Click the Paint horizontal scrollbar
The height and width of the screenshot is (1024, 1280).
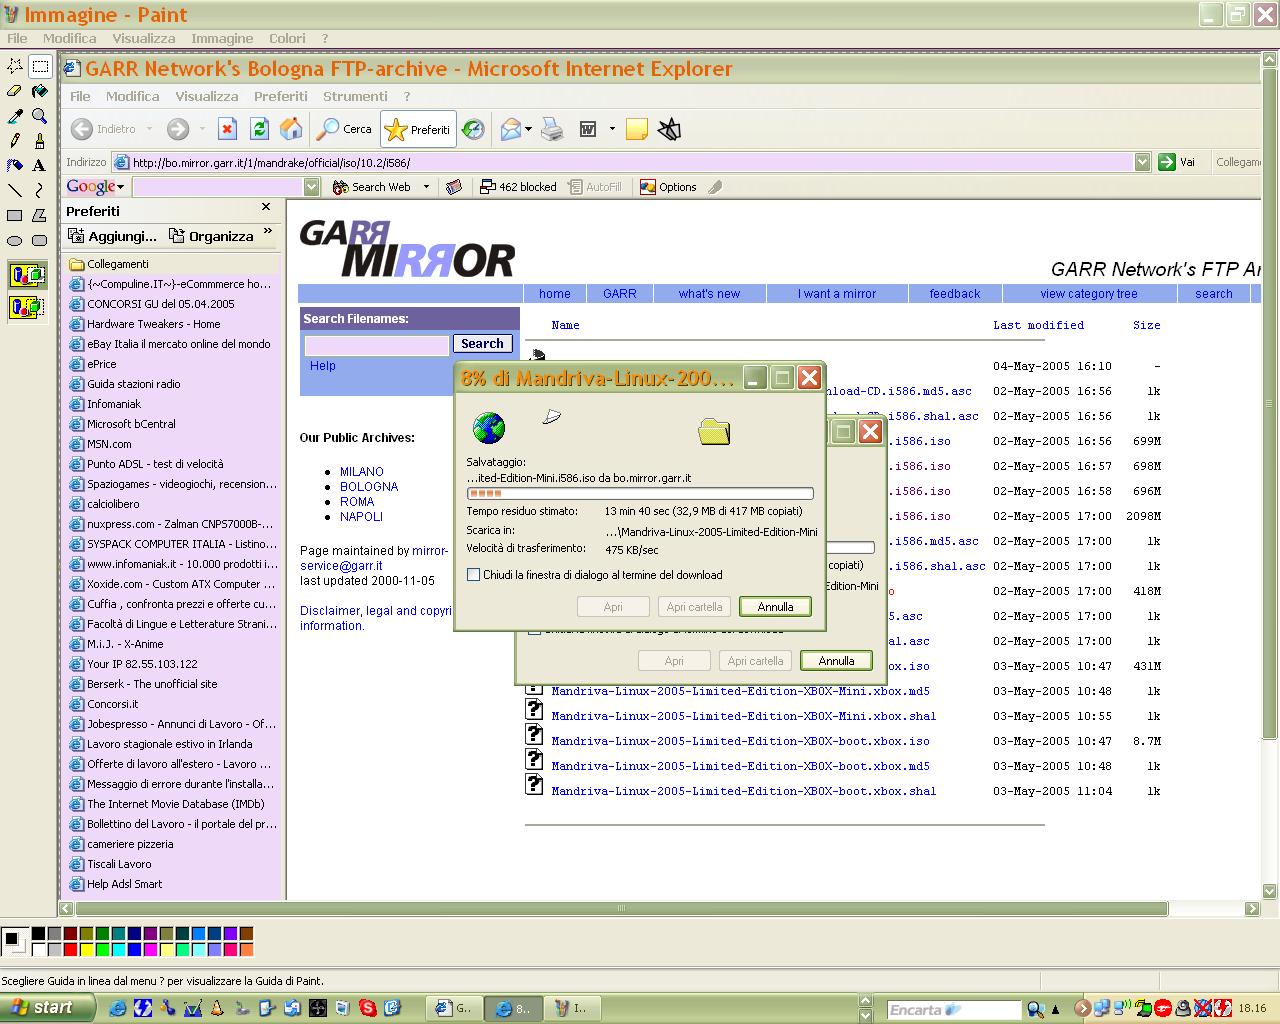(x=621, y=909)
